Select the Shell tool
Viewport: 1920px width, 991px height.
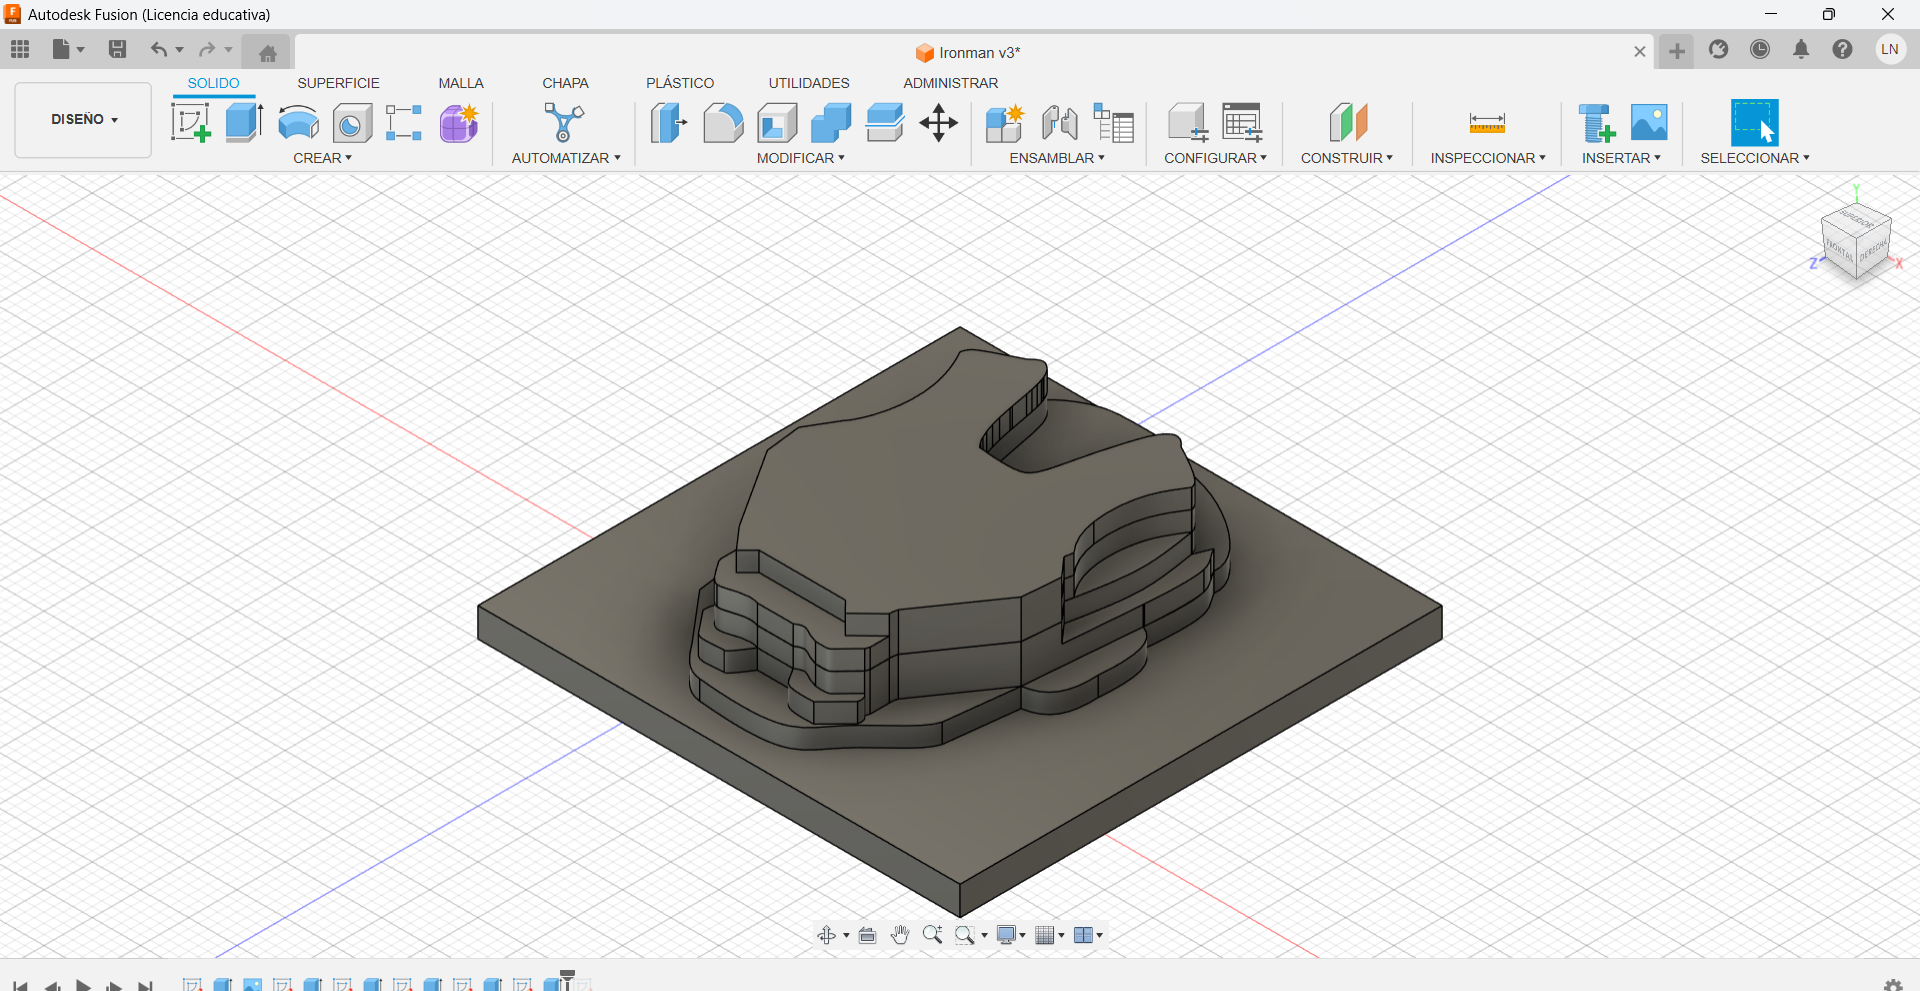pos(777,123)
